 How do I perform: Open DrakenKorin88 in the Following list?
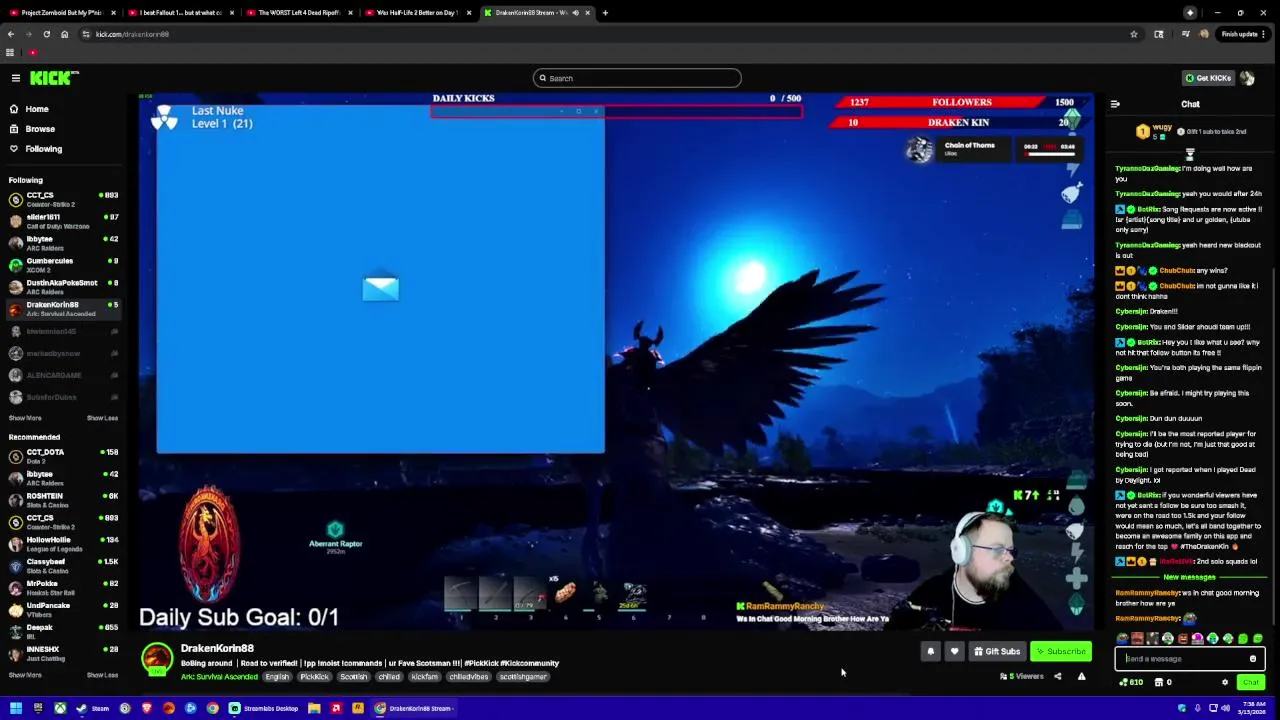pos(62,309)
